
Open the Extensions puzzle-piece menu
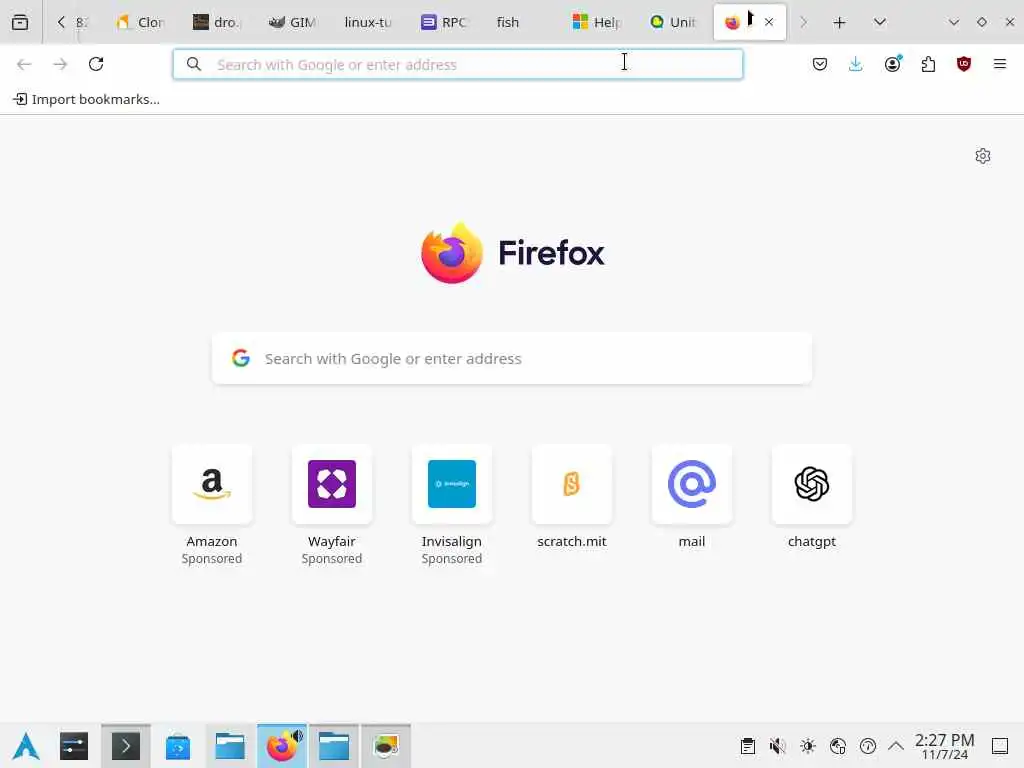pyautogui.click(x=928, y=64)
